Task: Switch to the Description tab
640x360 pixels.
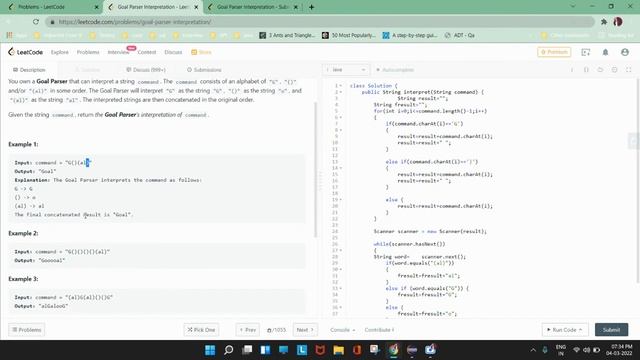Action: 29,70
